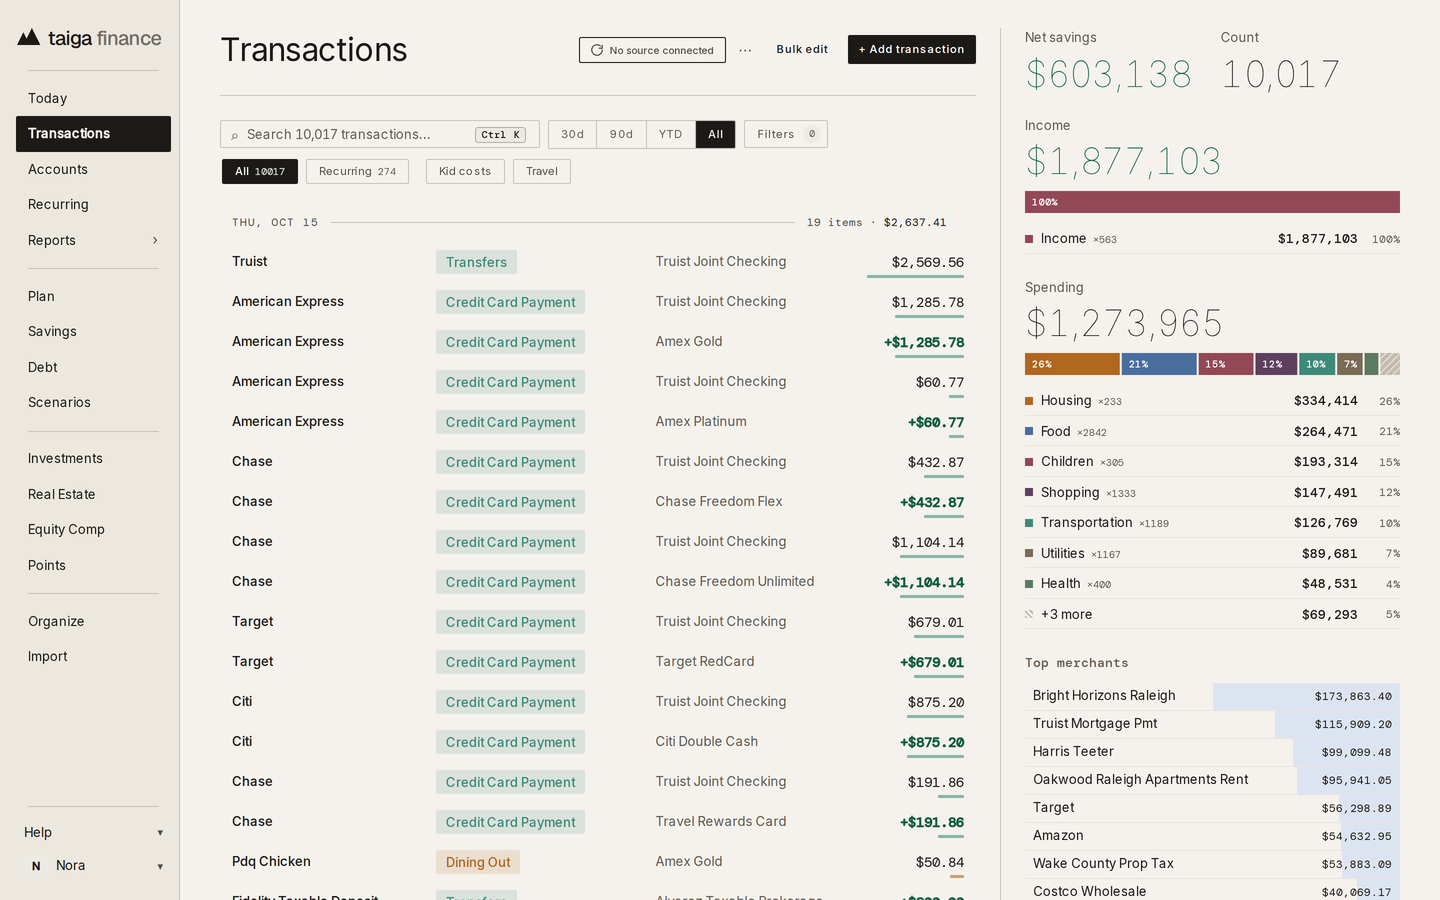Open the three-dot more options menu
1440x900 pixels.
click(x=745, y=50)
